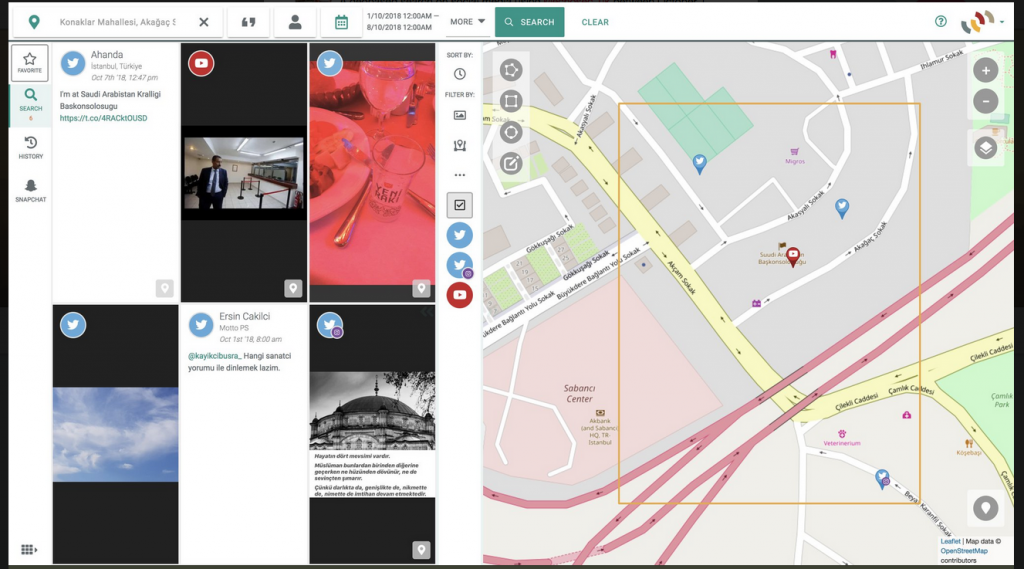This screenshot has height=569, width=1024.
Task: Clear the Konaklar Mahallesi location text
Action: (x=204, y=22)
